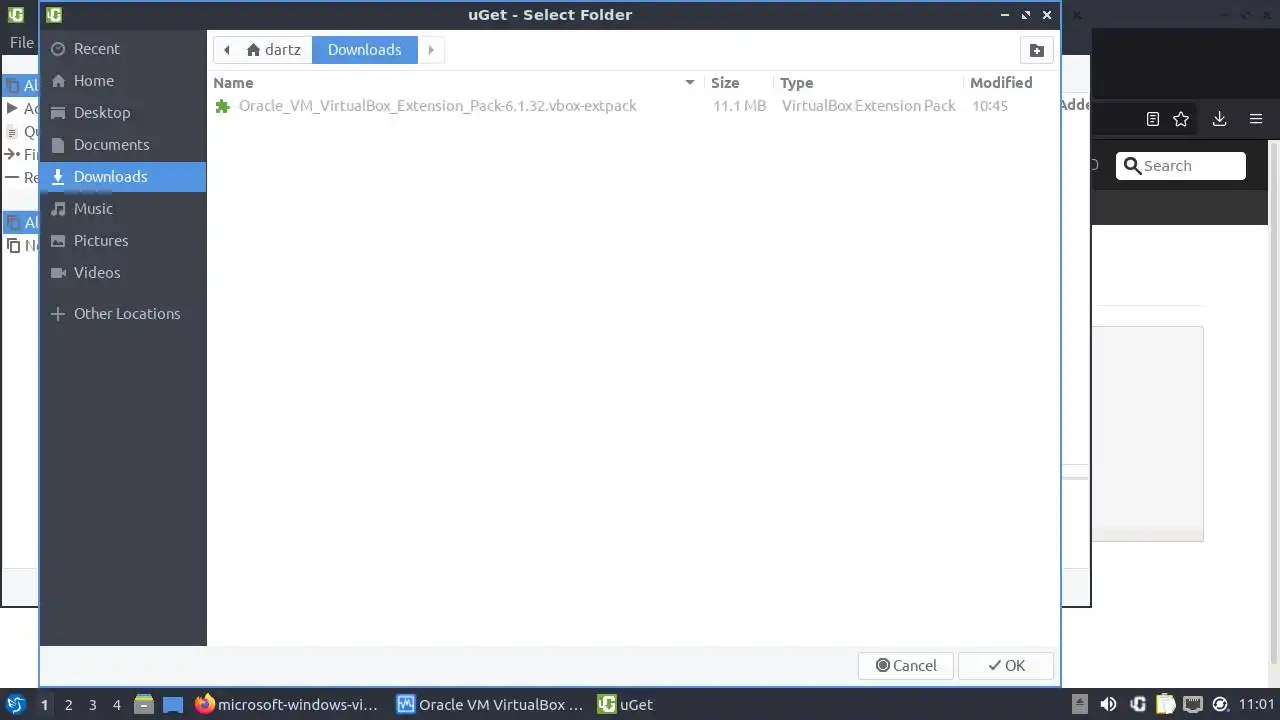Viewport: 1280px width, 720px height.
Task: Click the green extension pack file icon
Action: coord(223,105)
